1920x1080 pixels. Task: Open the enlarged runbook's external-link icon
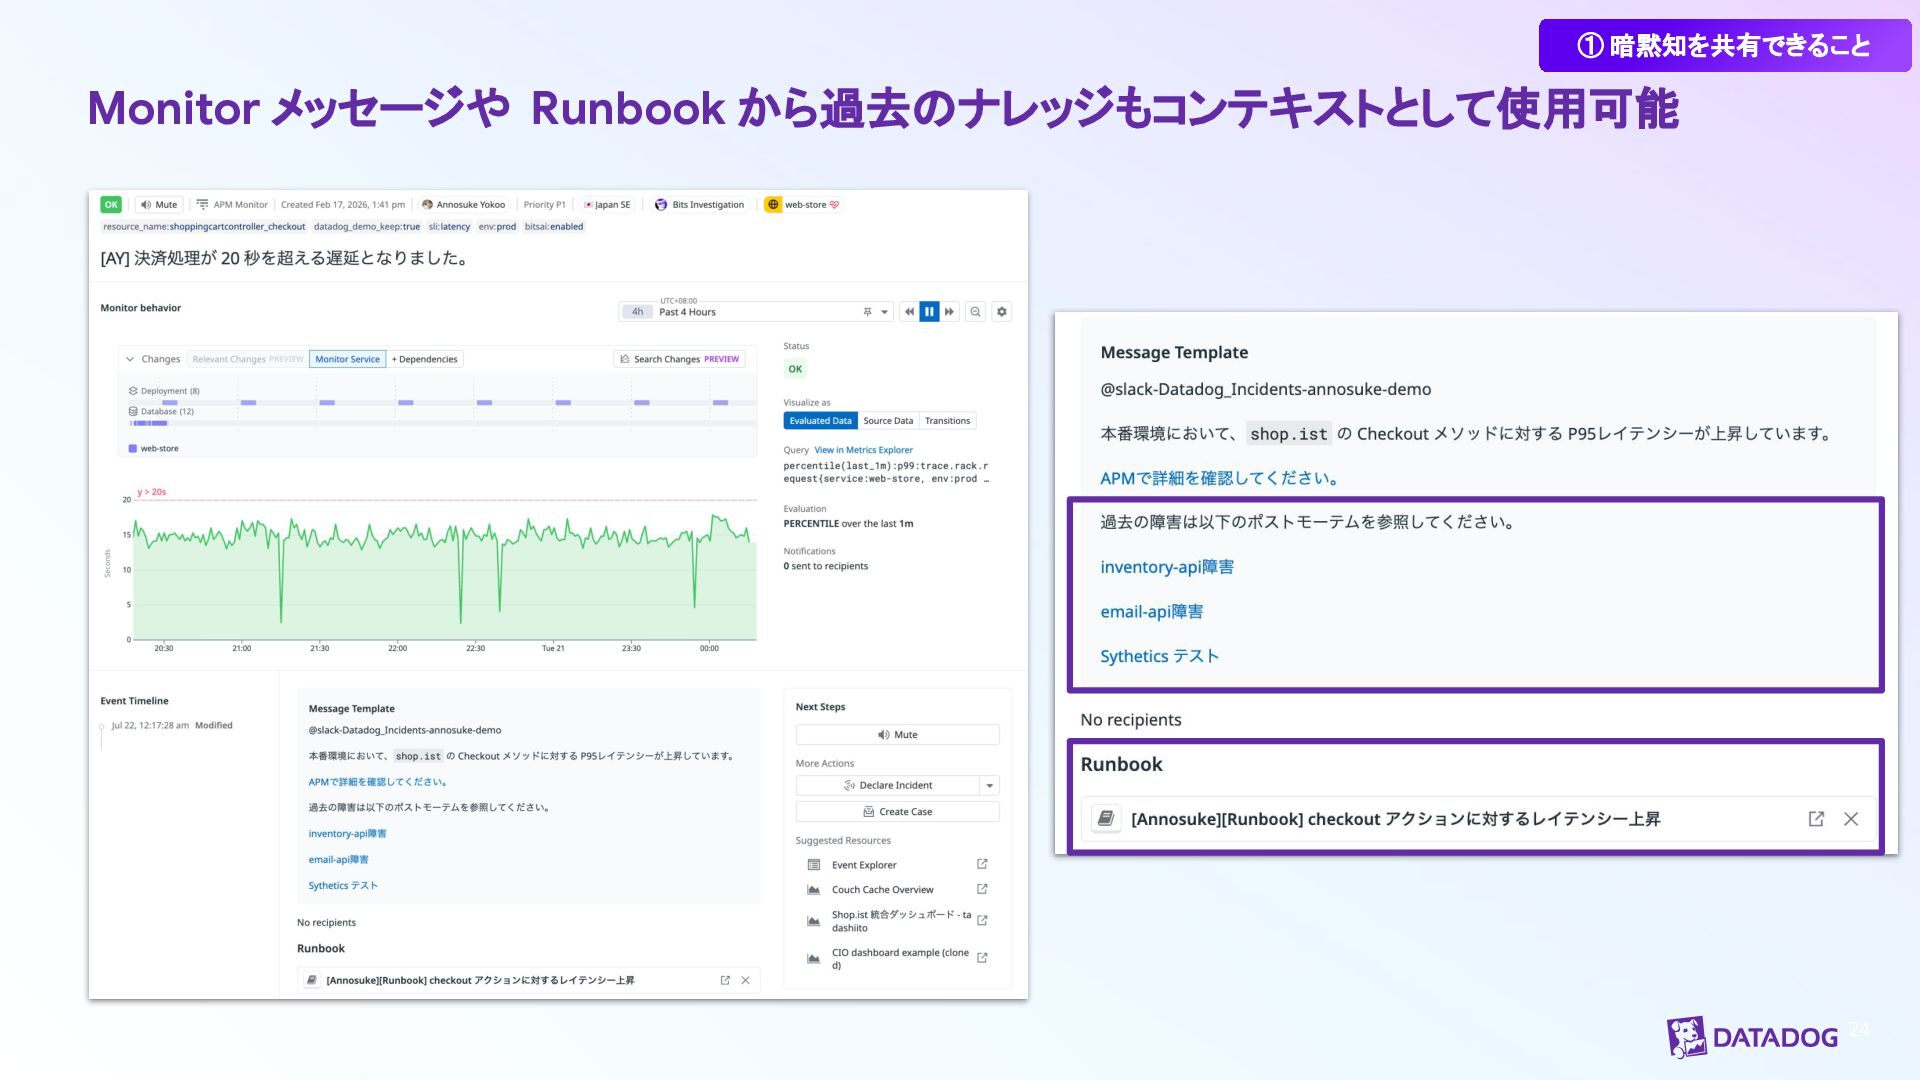(1816, 819)
